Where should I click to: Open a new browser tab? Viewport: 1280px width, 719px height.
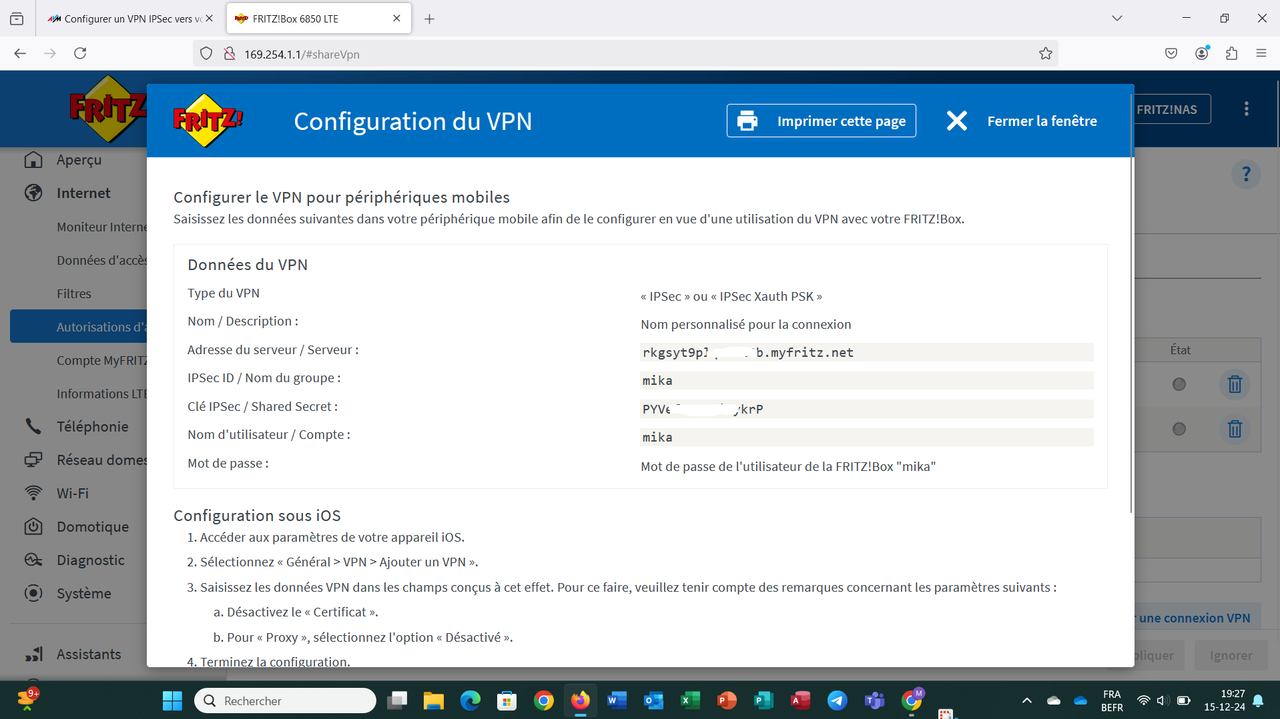[x=430, y=19]
